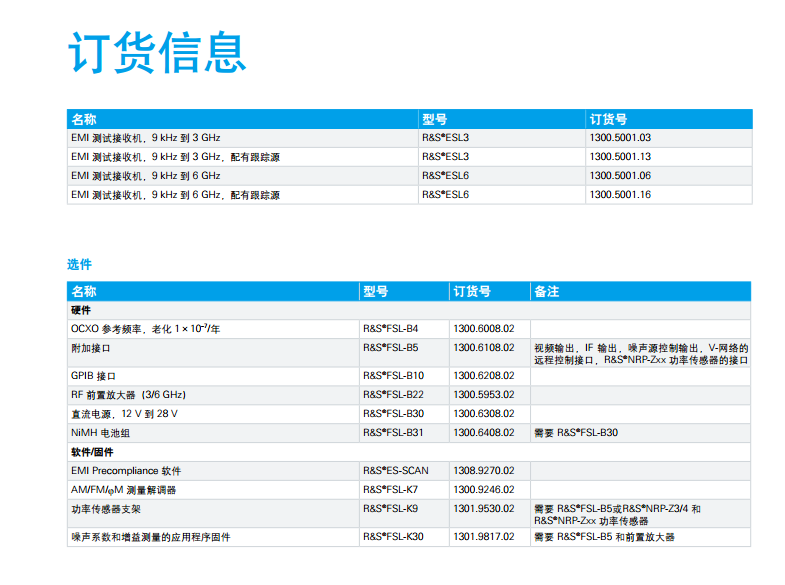Screen dimensions: 785x585
Task: Select order number 1301.9817.02
Action: click(x=484, y=537)
